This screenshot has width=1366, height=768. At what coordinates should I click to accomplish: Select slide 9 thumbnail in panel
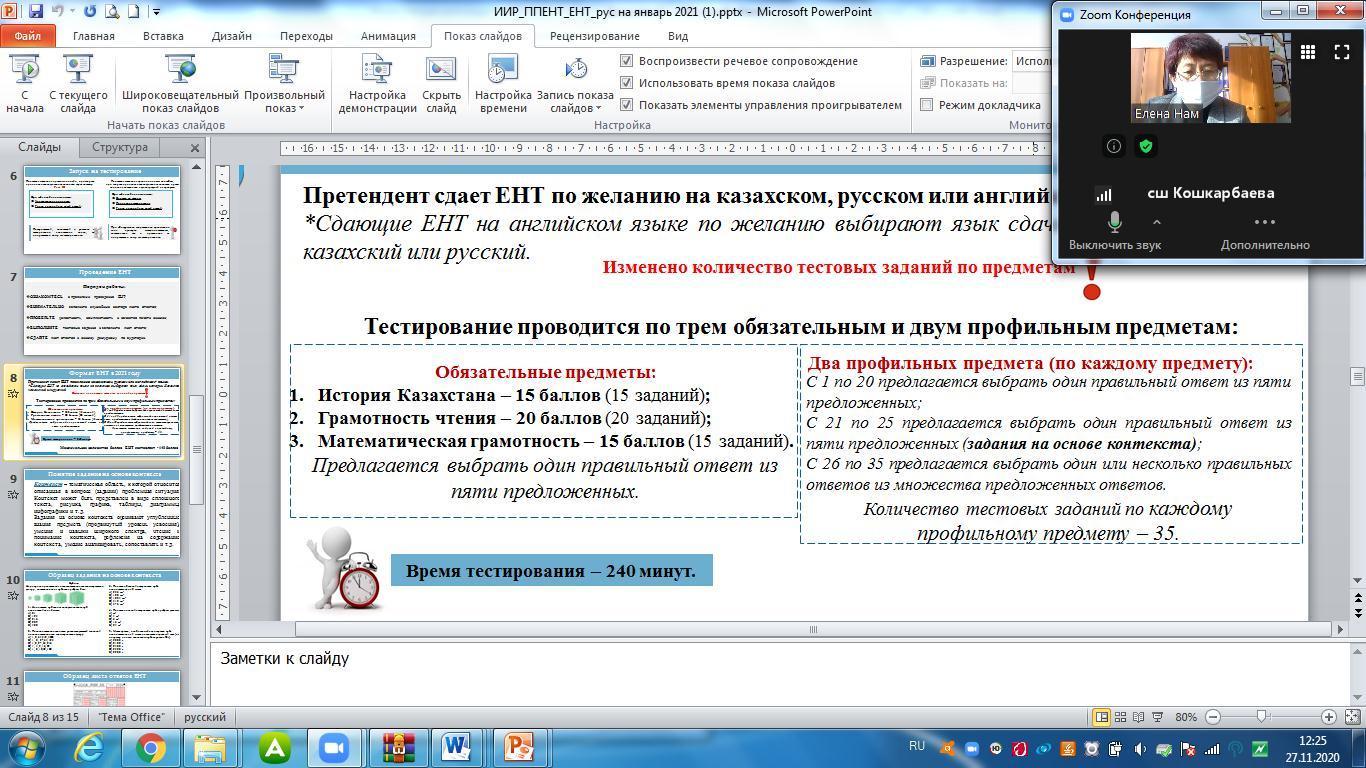point(102,510)
